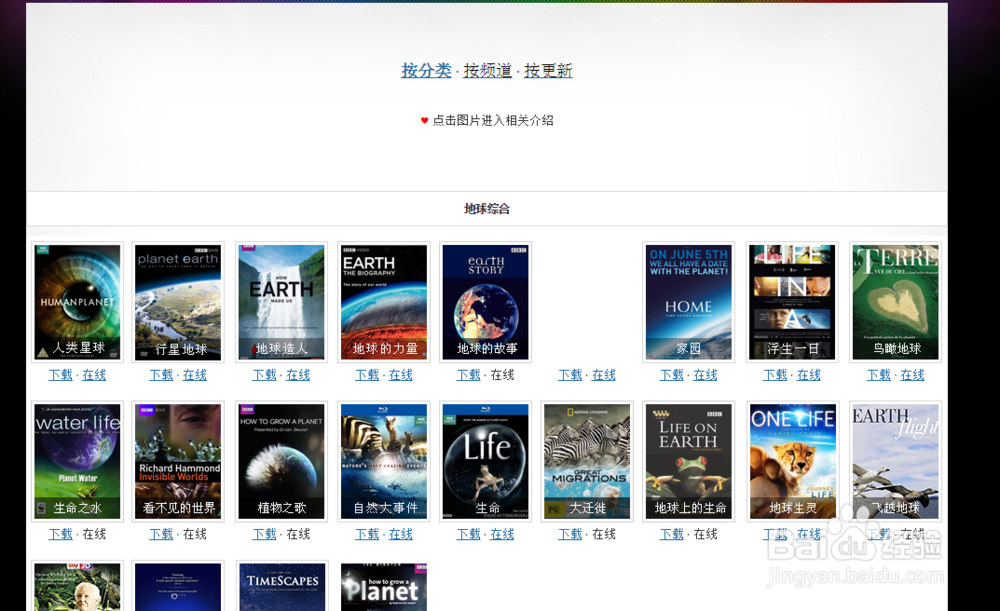Click 在线 under 地球的力量
This screenshot has height=611, width=1000.
[401, 375]
